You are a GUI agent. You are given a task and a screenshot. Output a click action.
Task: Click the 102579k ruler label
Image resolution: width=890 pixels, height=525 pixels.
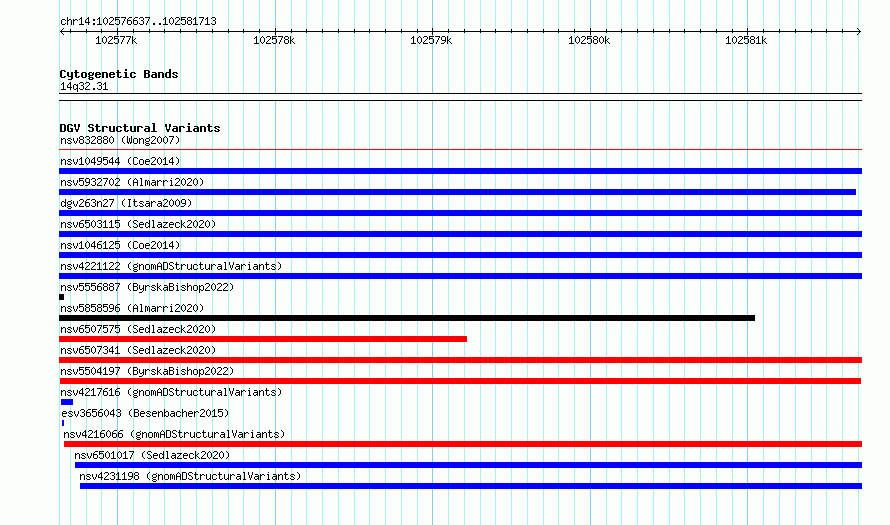coord(431,40)
